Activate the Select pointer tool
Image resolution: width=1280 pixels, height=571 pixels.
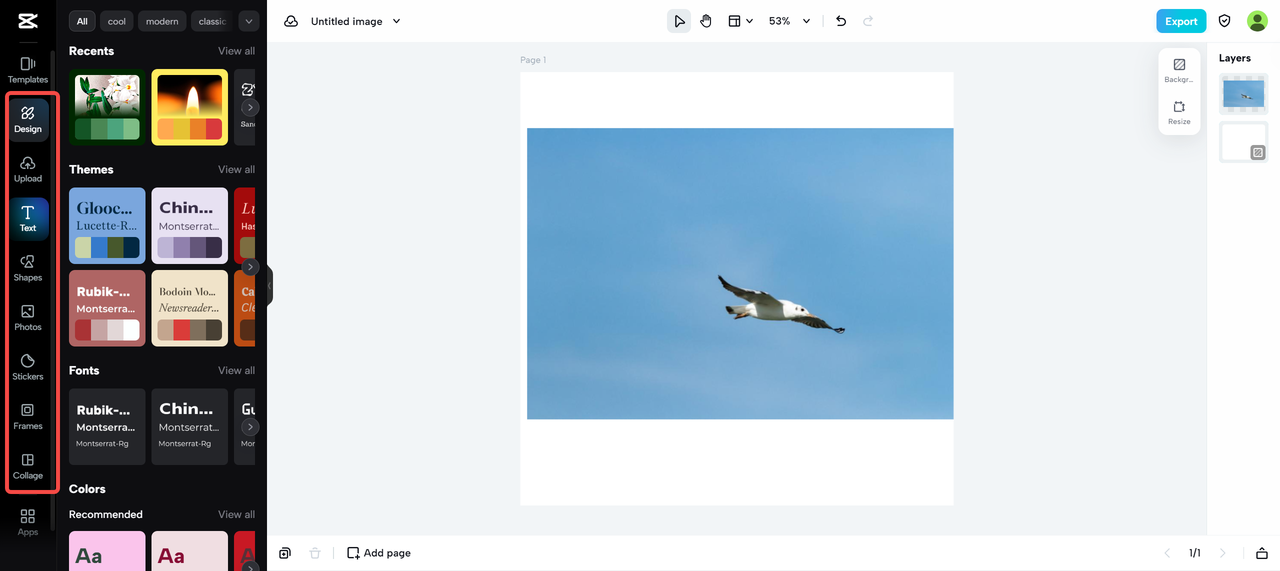point(679,21)
